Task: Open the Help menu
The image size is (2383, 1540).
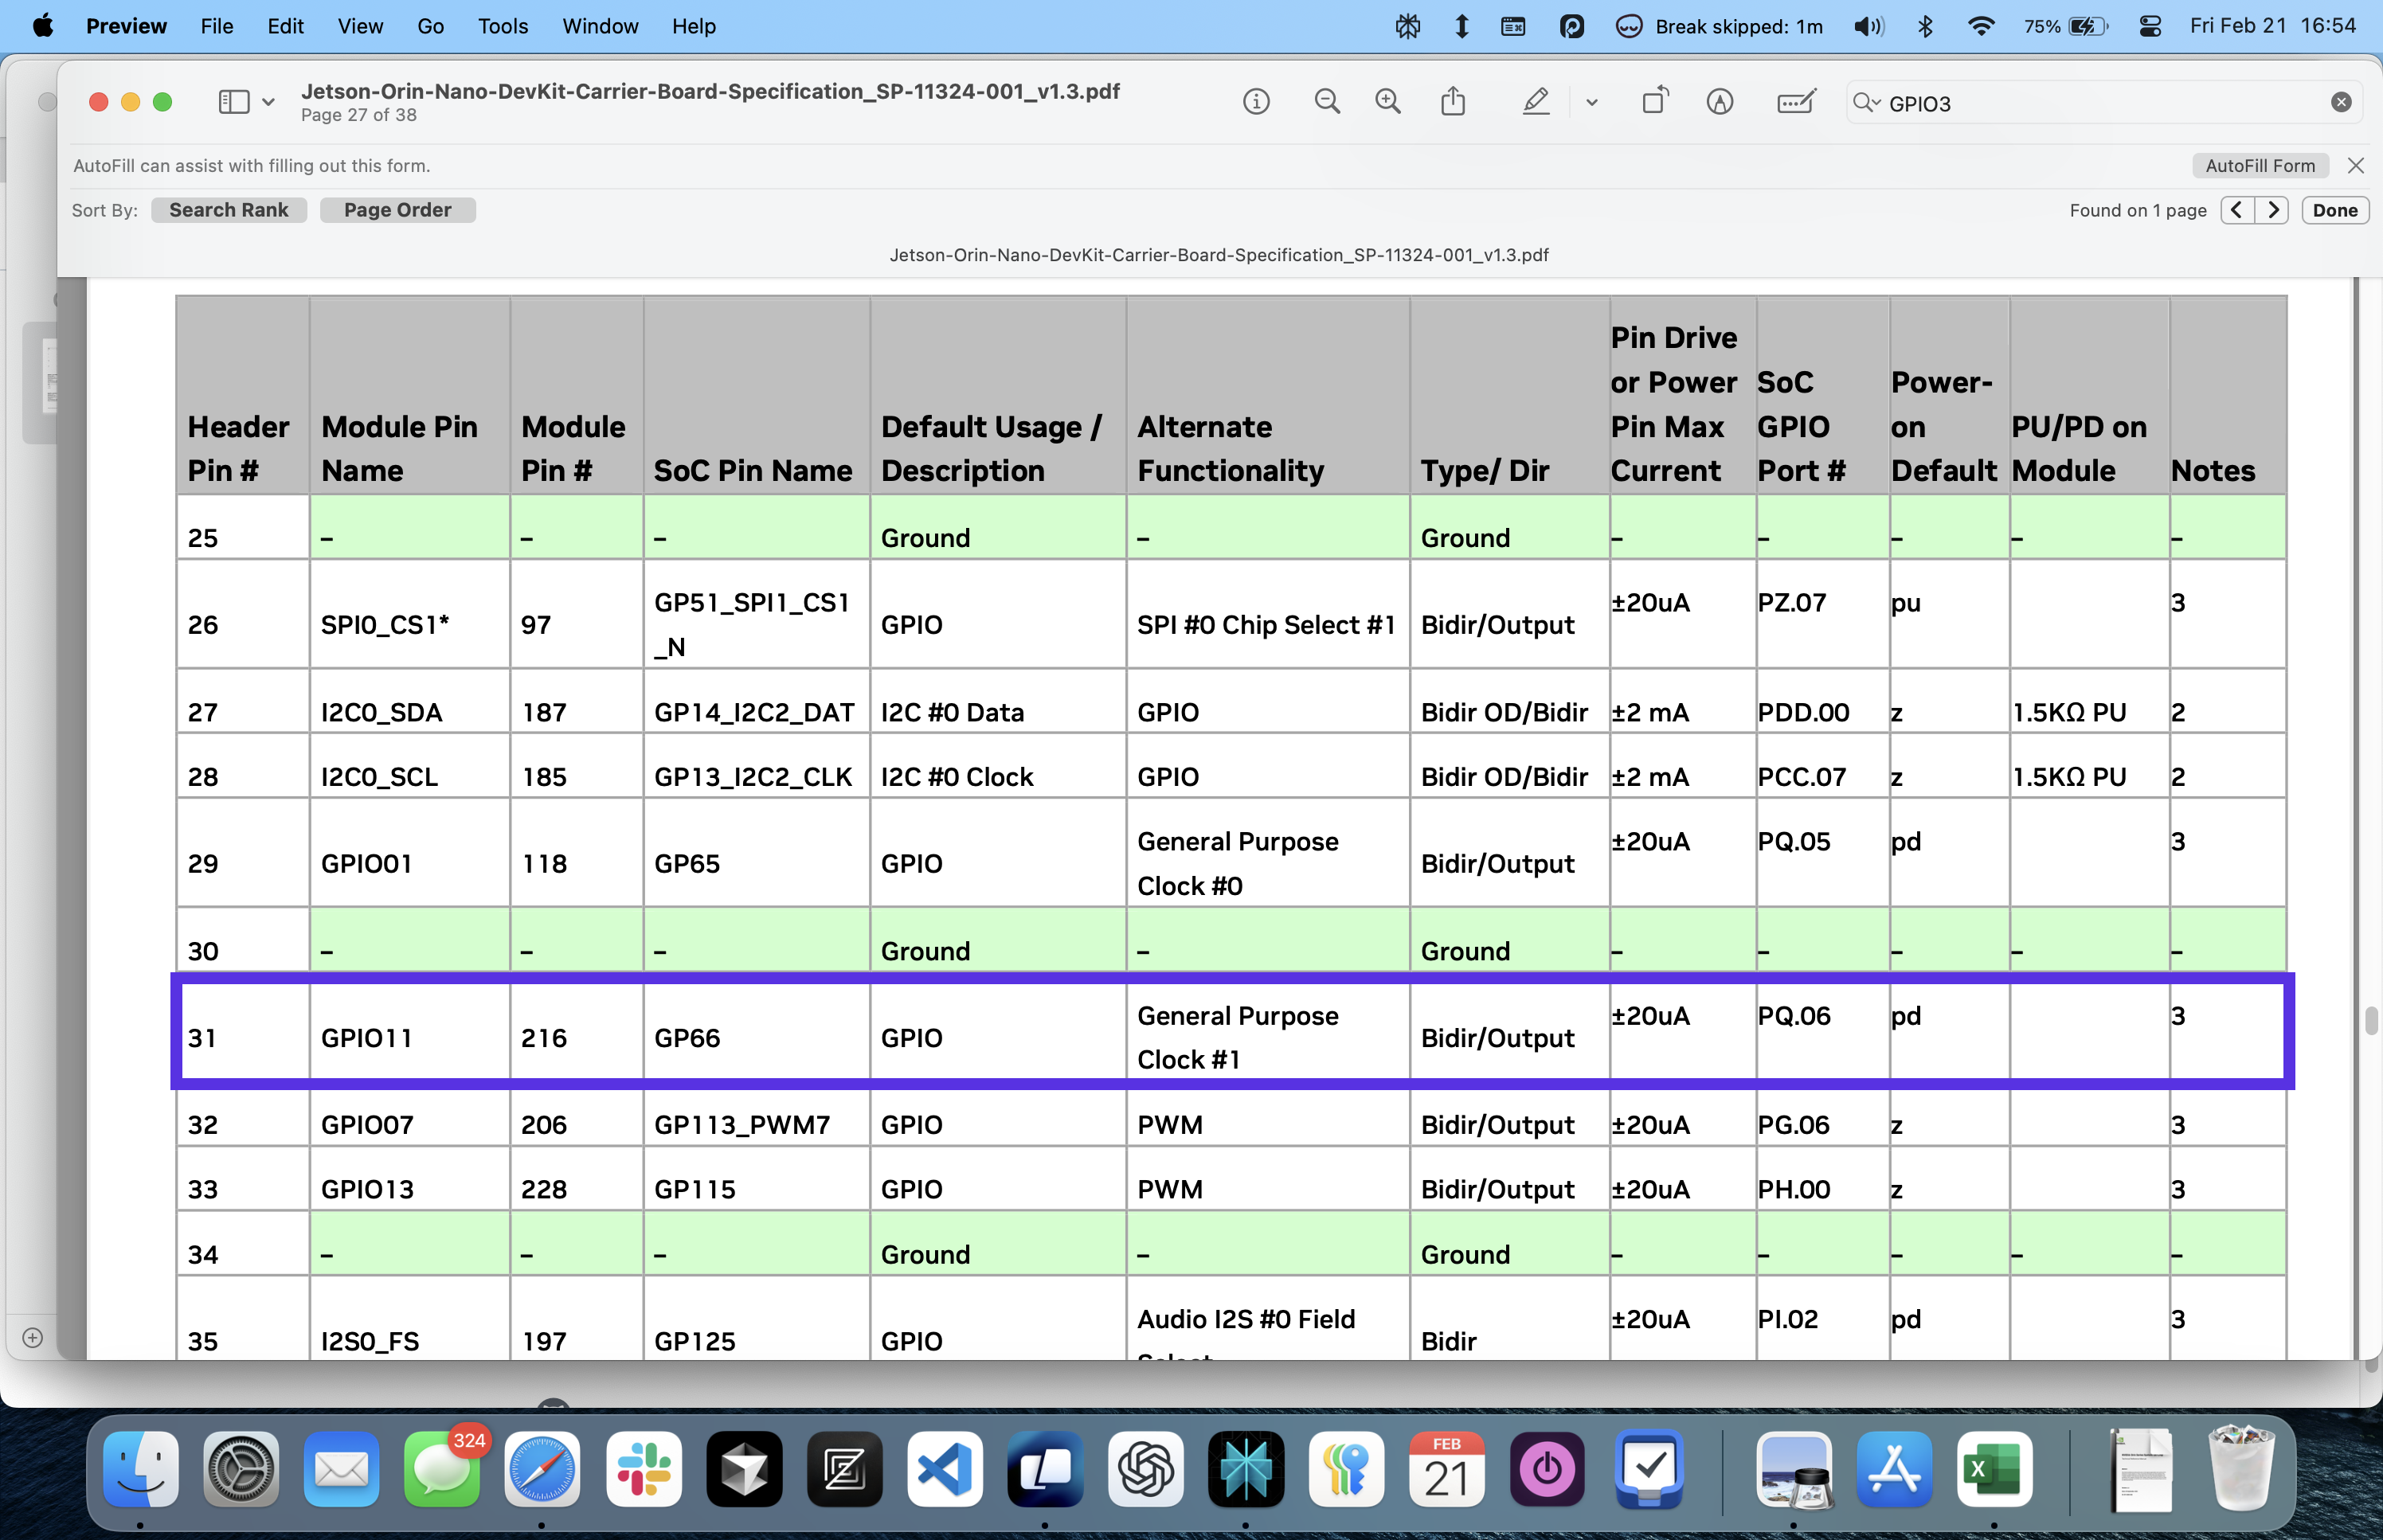Action: (694, 26)
